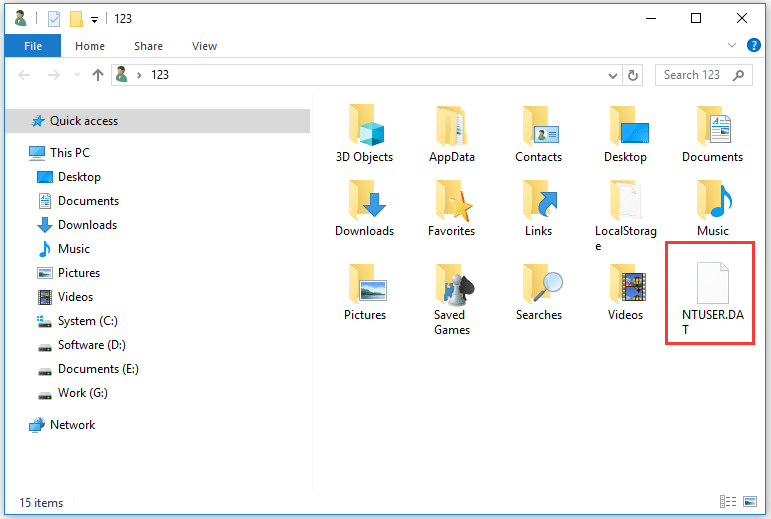This screenshot has height=519, width=771.
Task: Click 123 in the address bar
Action: tap(160, 75)
